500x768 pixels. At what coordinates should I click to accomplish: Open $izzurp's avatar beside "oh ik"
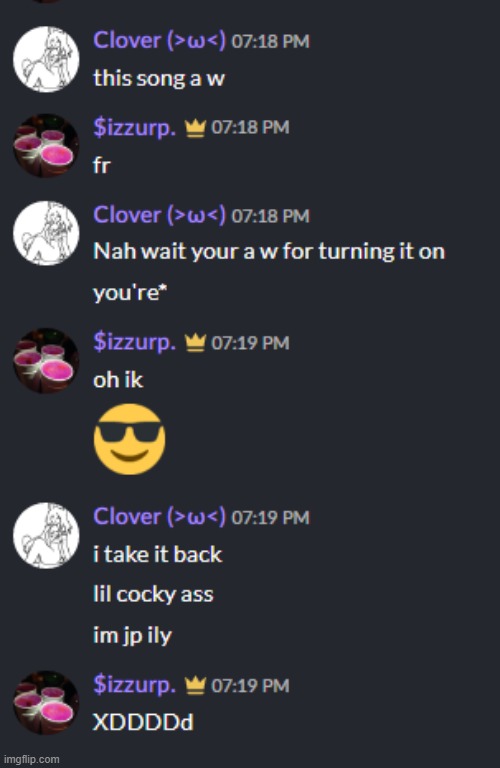(x=46, y=360)
